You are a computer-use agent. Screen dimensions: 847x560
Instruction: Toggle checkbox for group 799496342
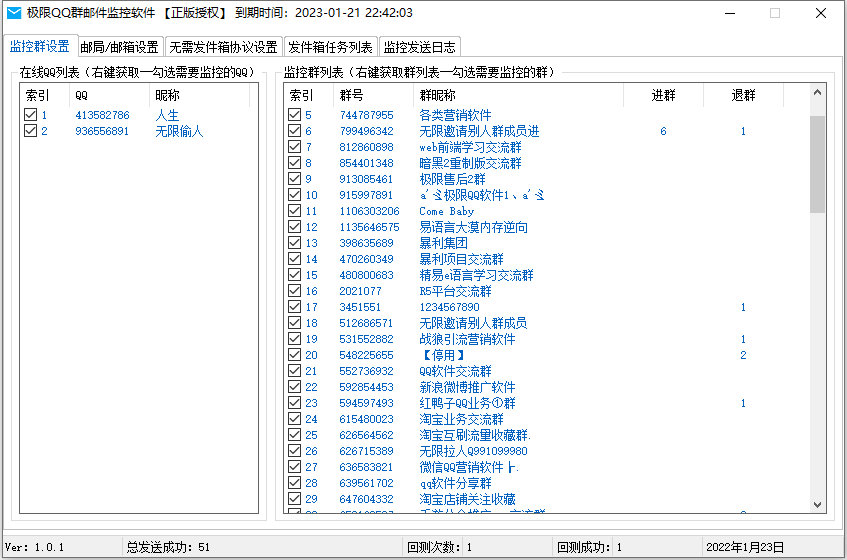tap(294, 131)
